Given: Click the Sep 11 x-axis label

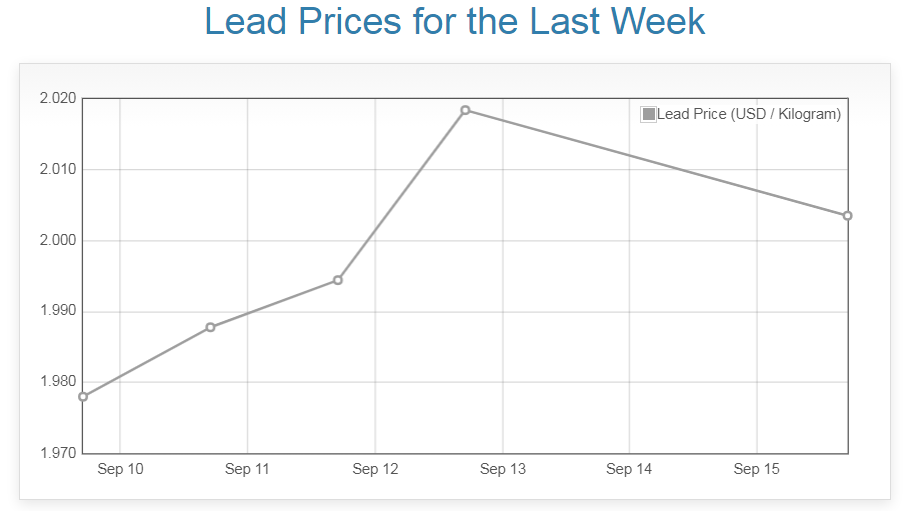Looking at the screenshot, I should 247,470.
